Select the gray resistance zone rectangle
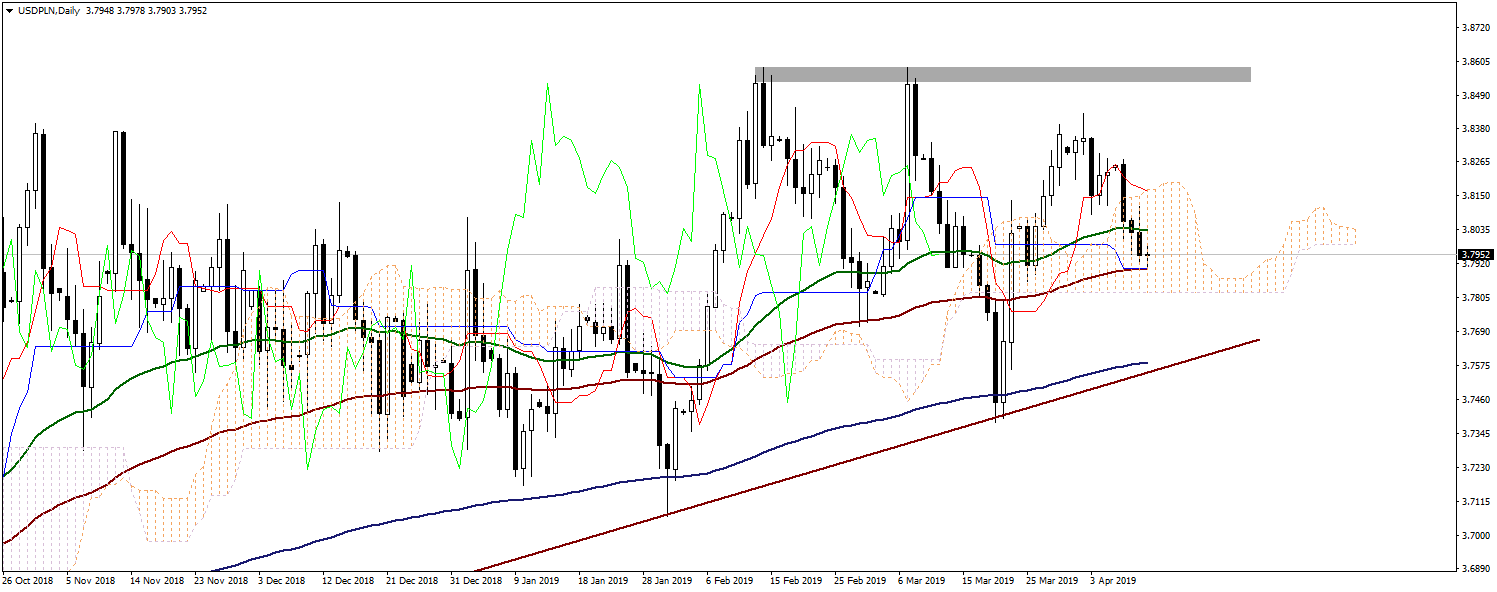The image size is (1497, 592). pyautogui.click(x=1002, y=75)
